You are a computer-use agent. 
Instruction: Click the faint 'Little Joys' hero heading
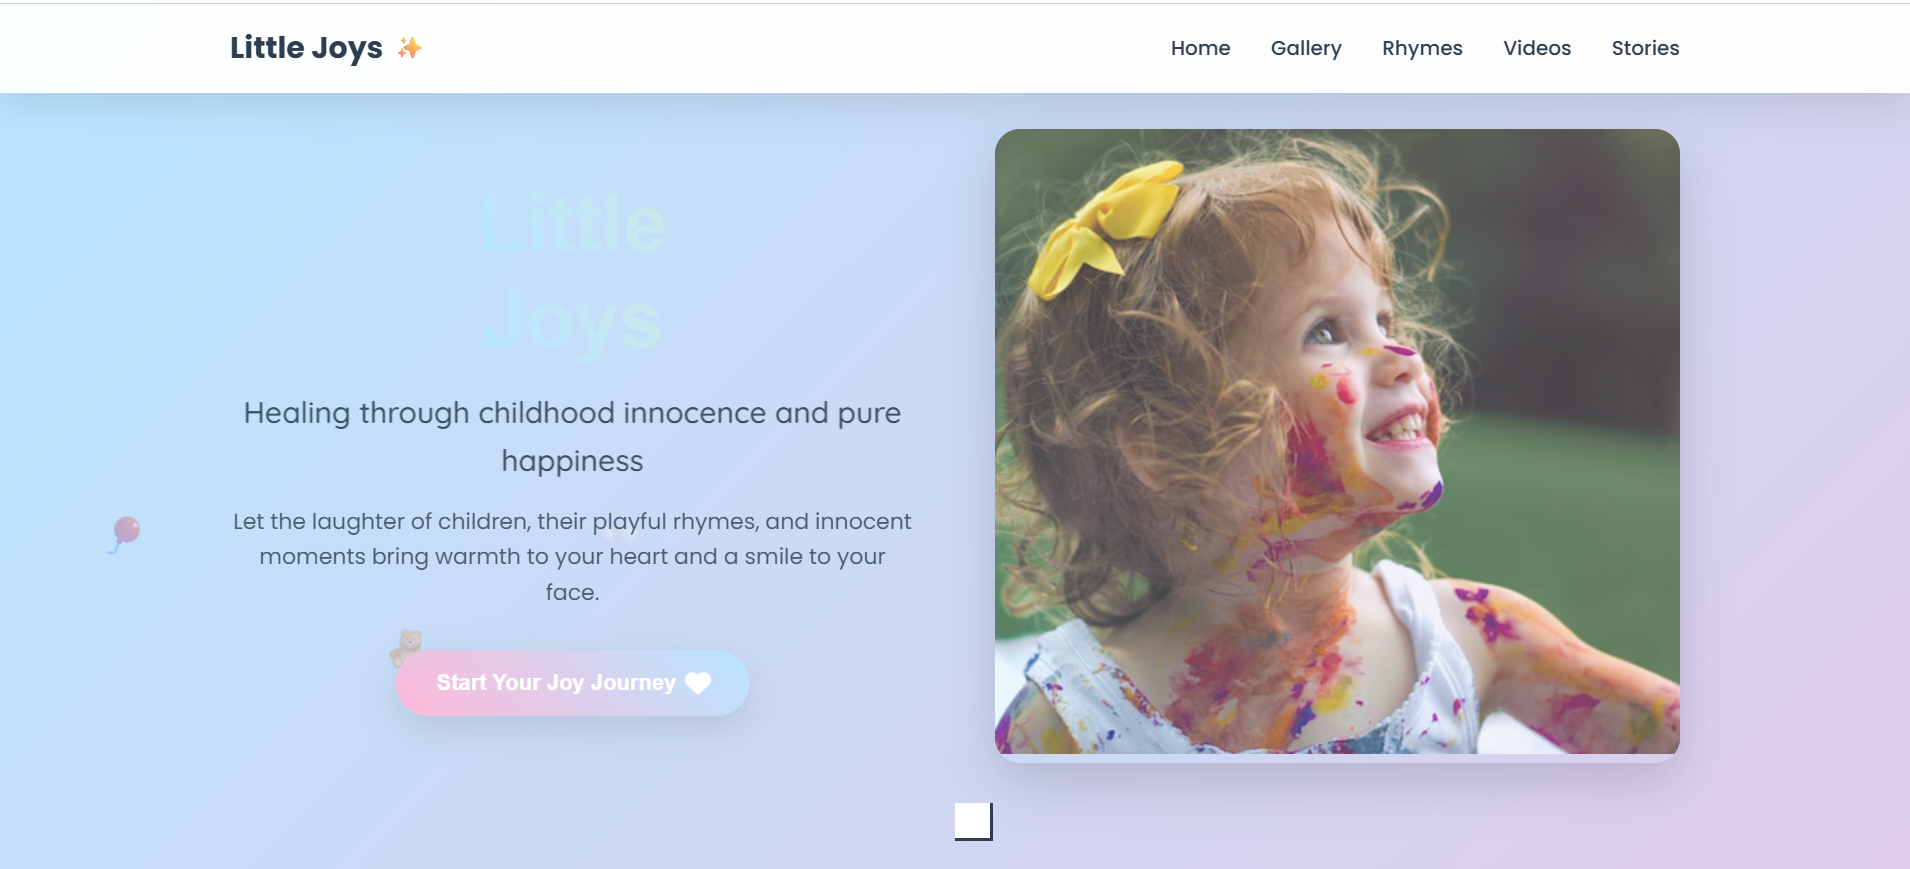click(572, 272)
